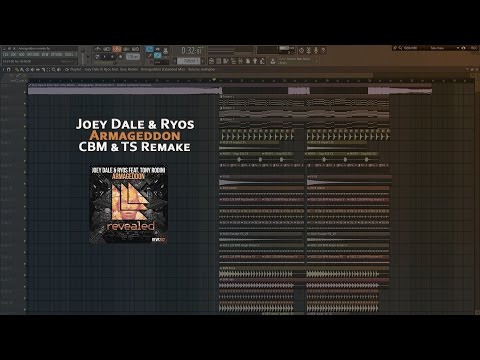Mute playlist track 3 with its dot

pyautogui.click(x=25, y=115)
